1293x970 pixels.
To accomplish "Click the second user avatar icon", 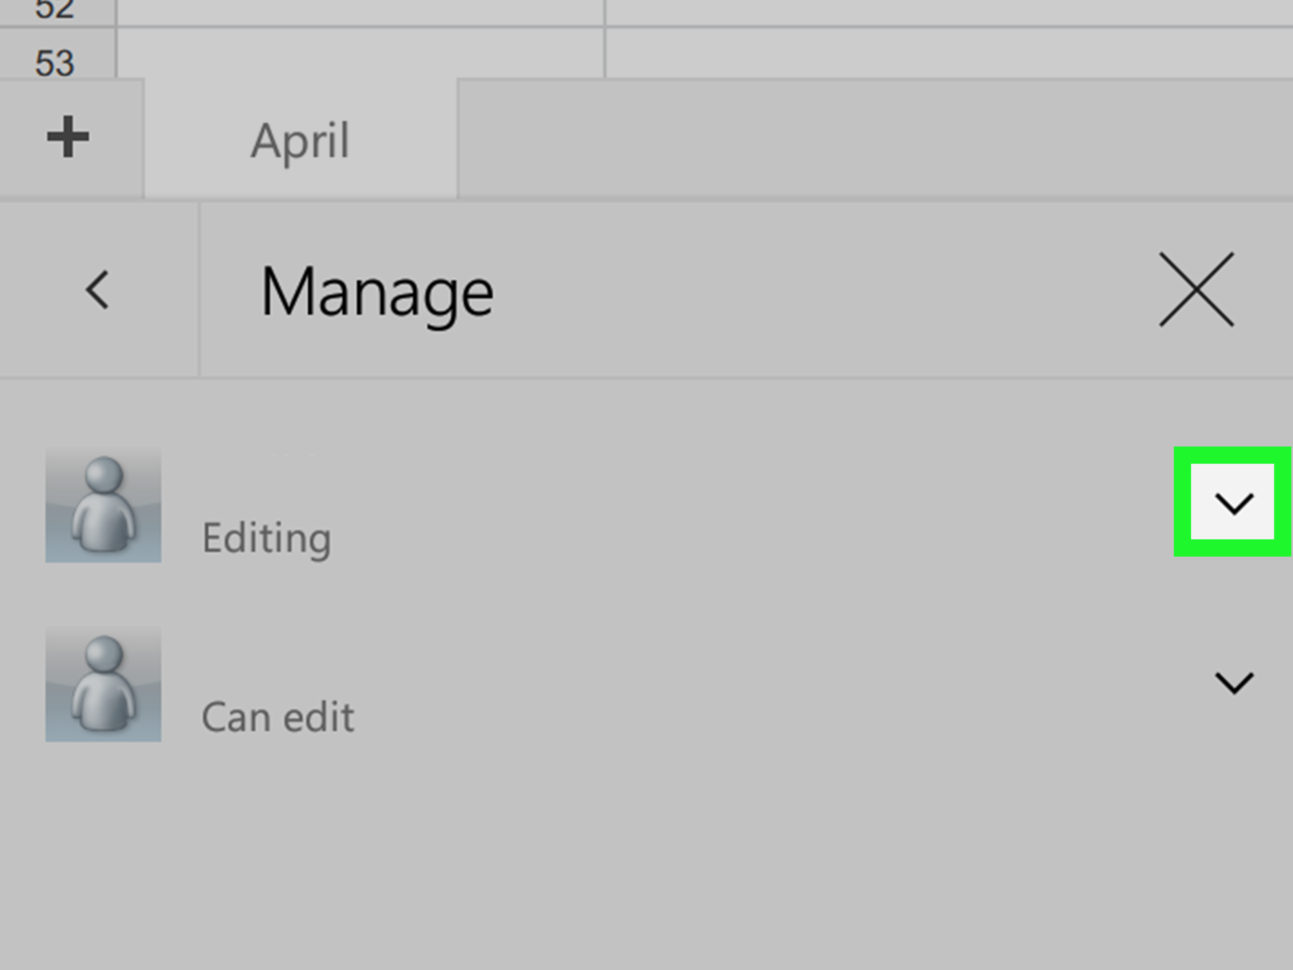I will pyautogui.click(x=102, y=684).
